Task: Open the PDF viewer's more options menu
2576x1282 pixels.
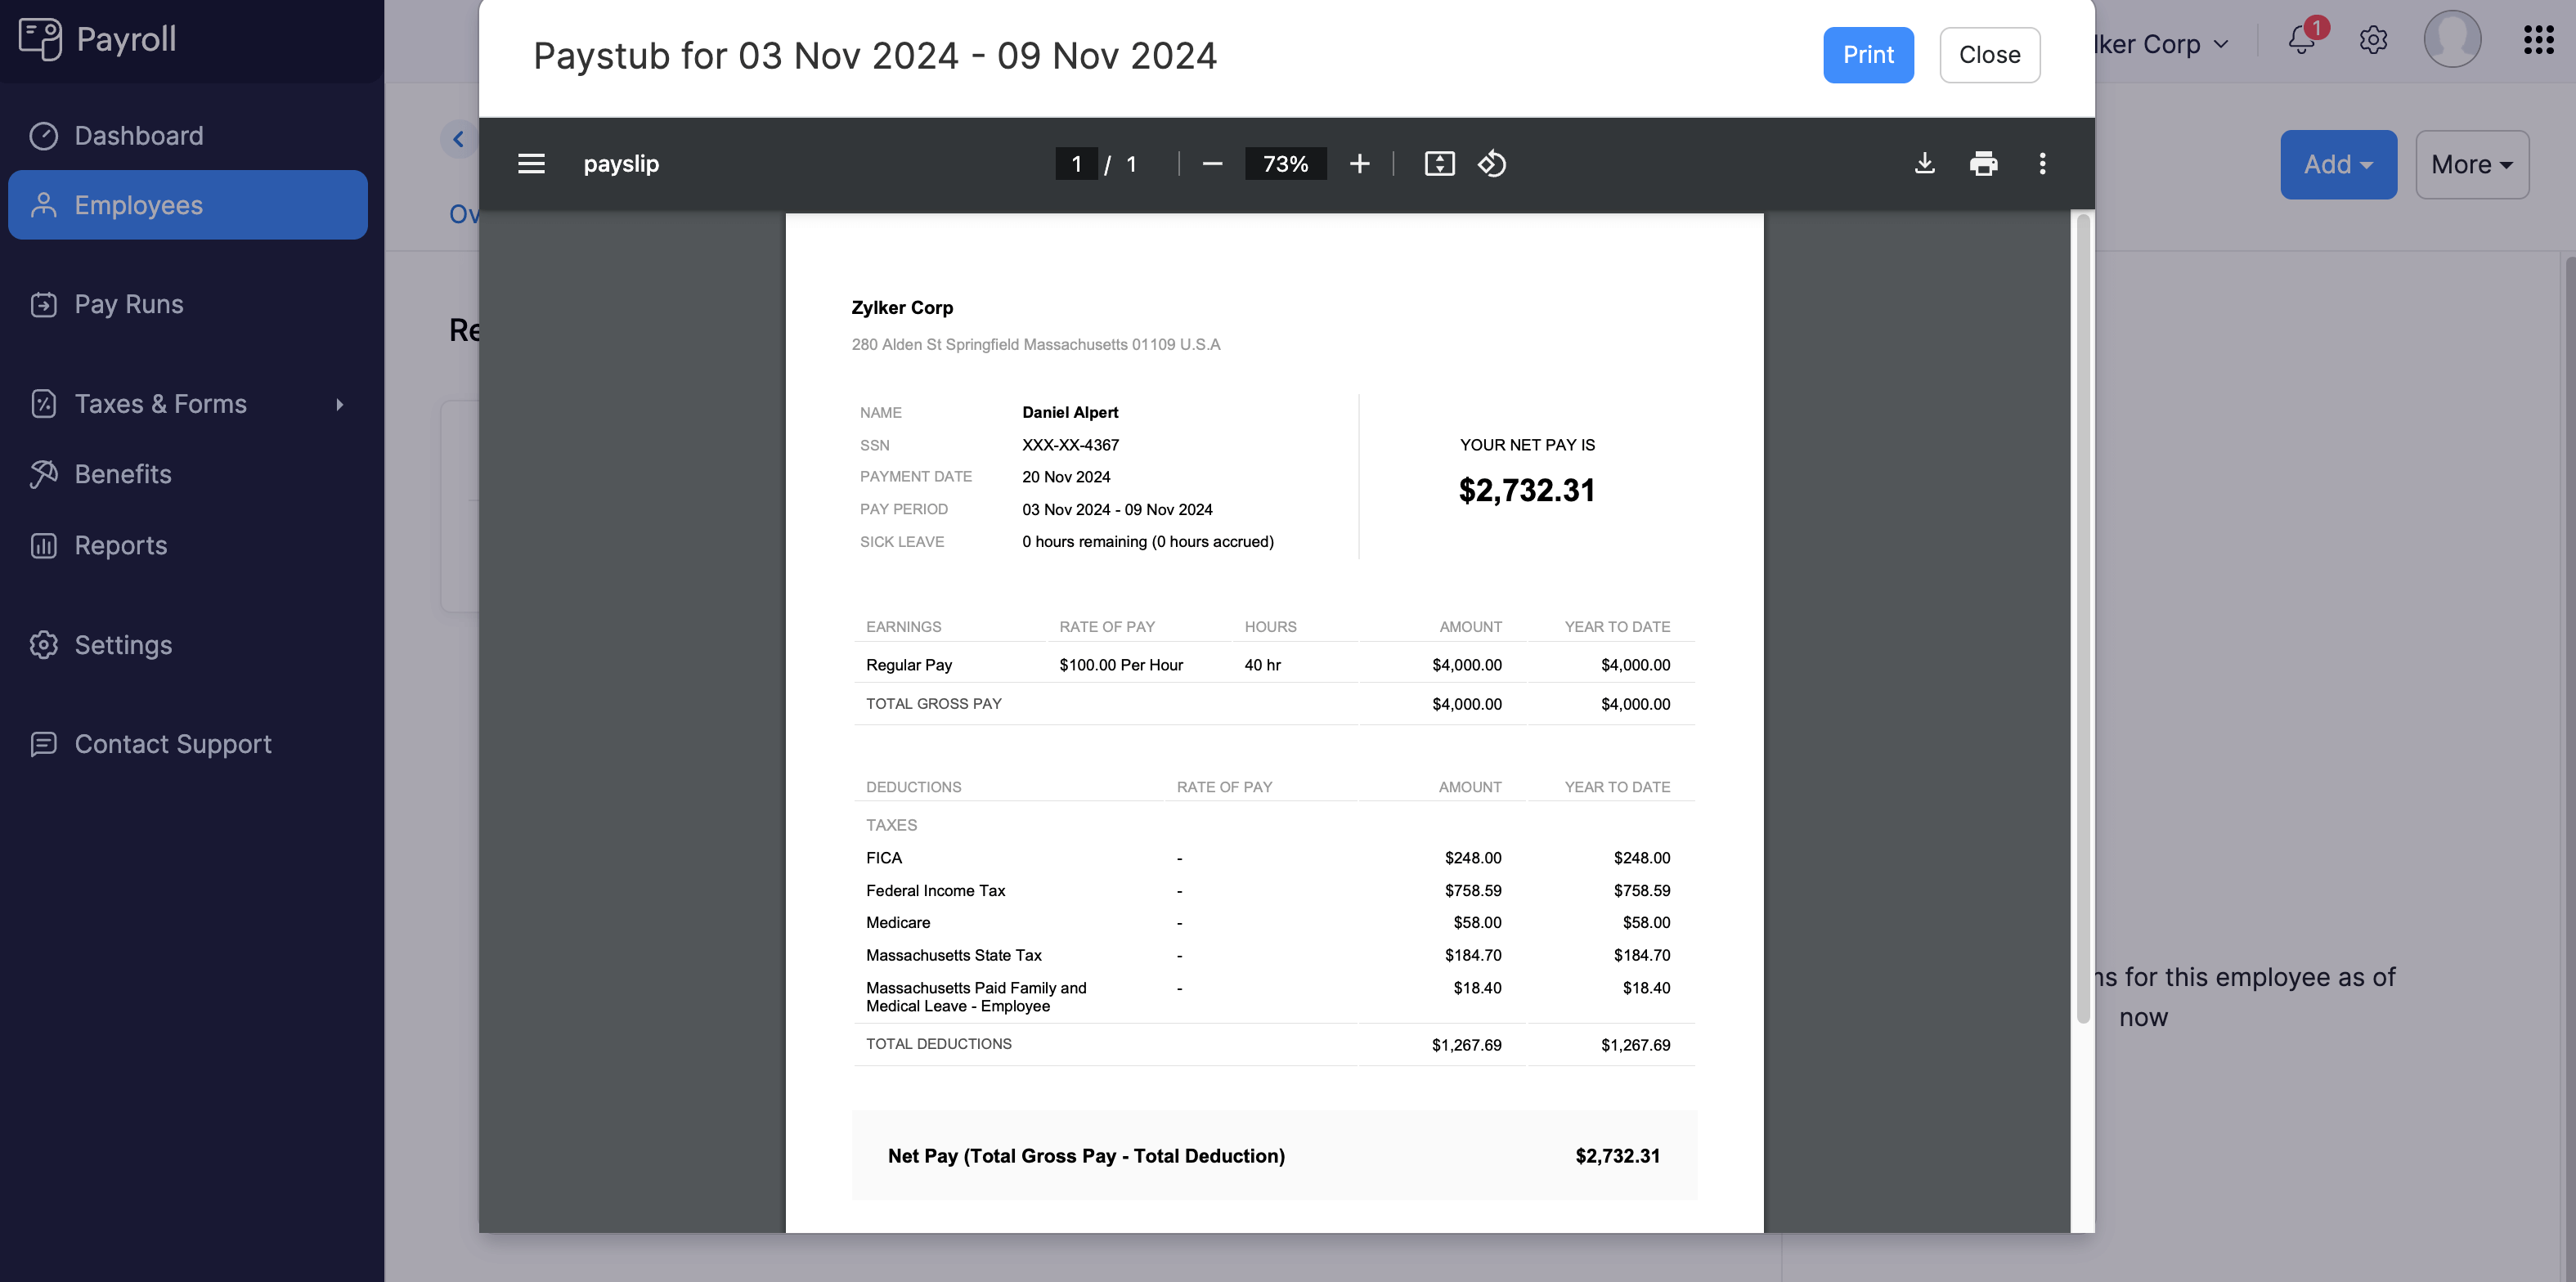Action: pos(2043,163)
